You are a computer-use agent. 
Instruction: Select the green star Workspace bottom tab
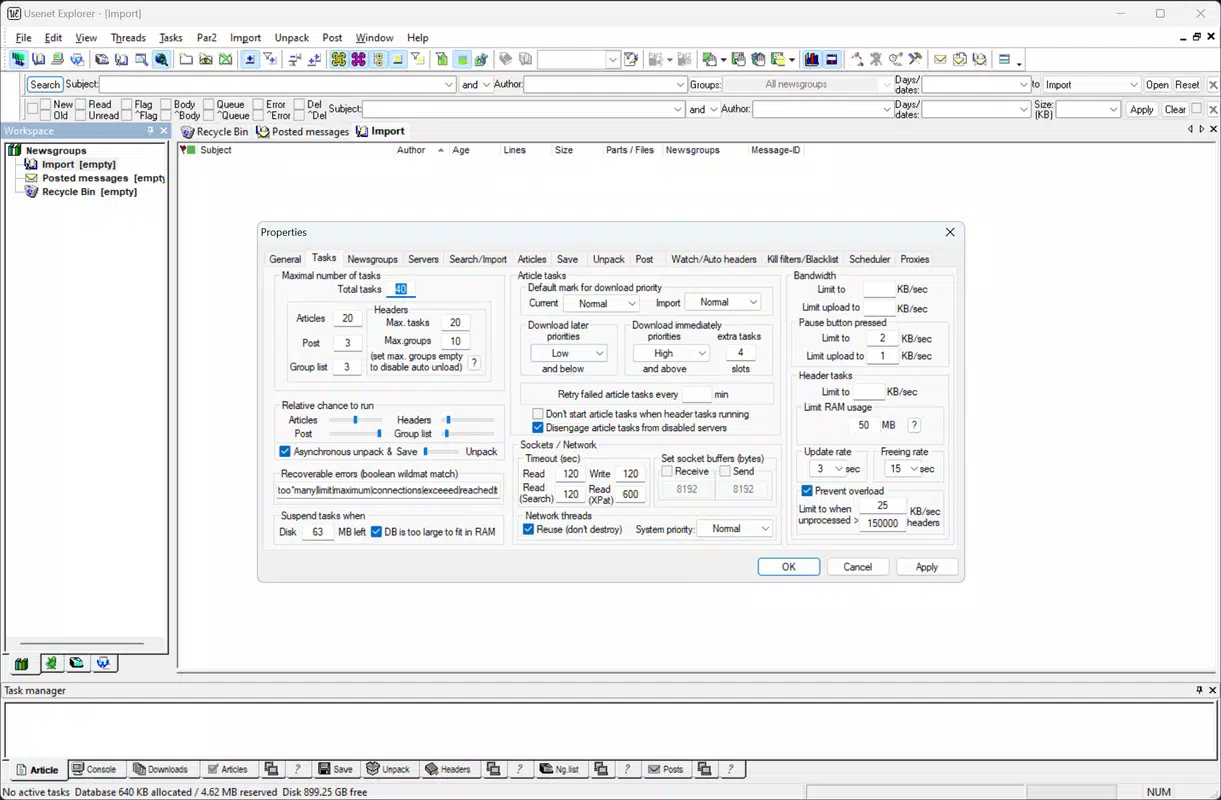pyautogui.click(x=50, y=663)
